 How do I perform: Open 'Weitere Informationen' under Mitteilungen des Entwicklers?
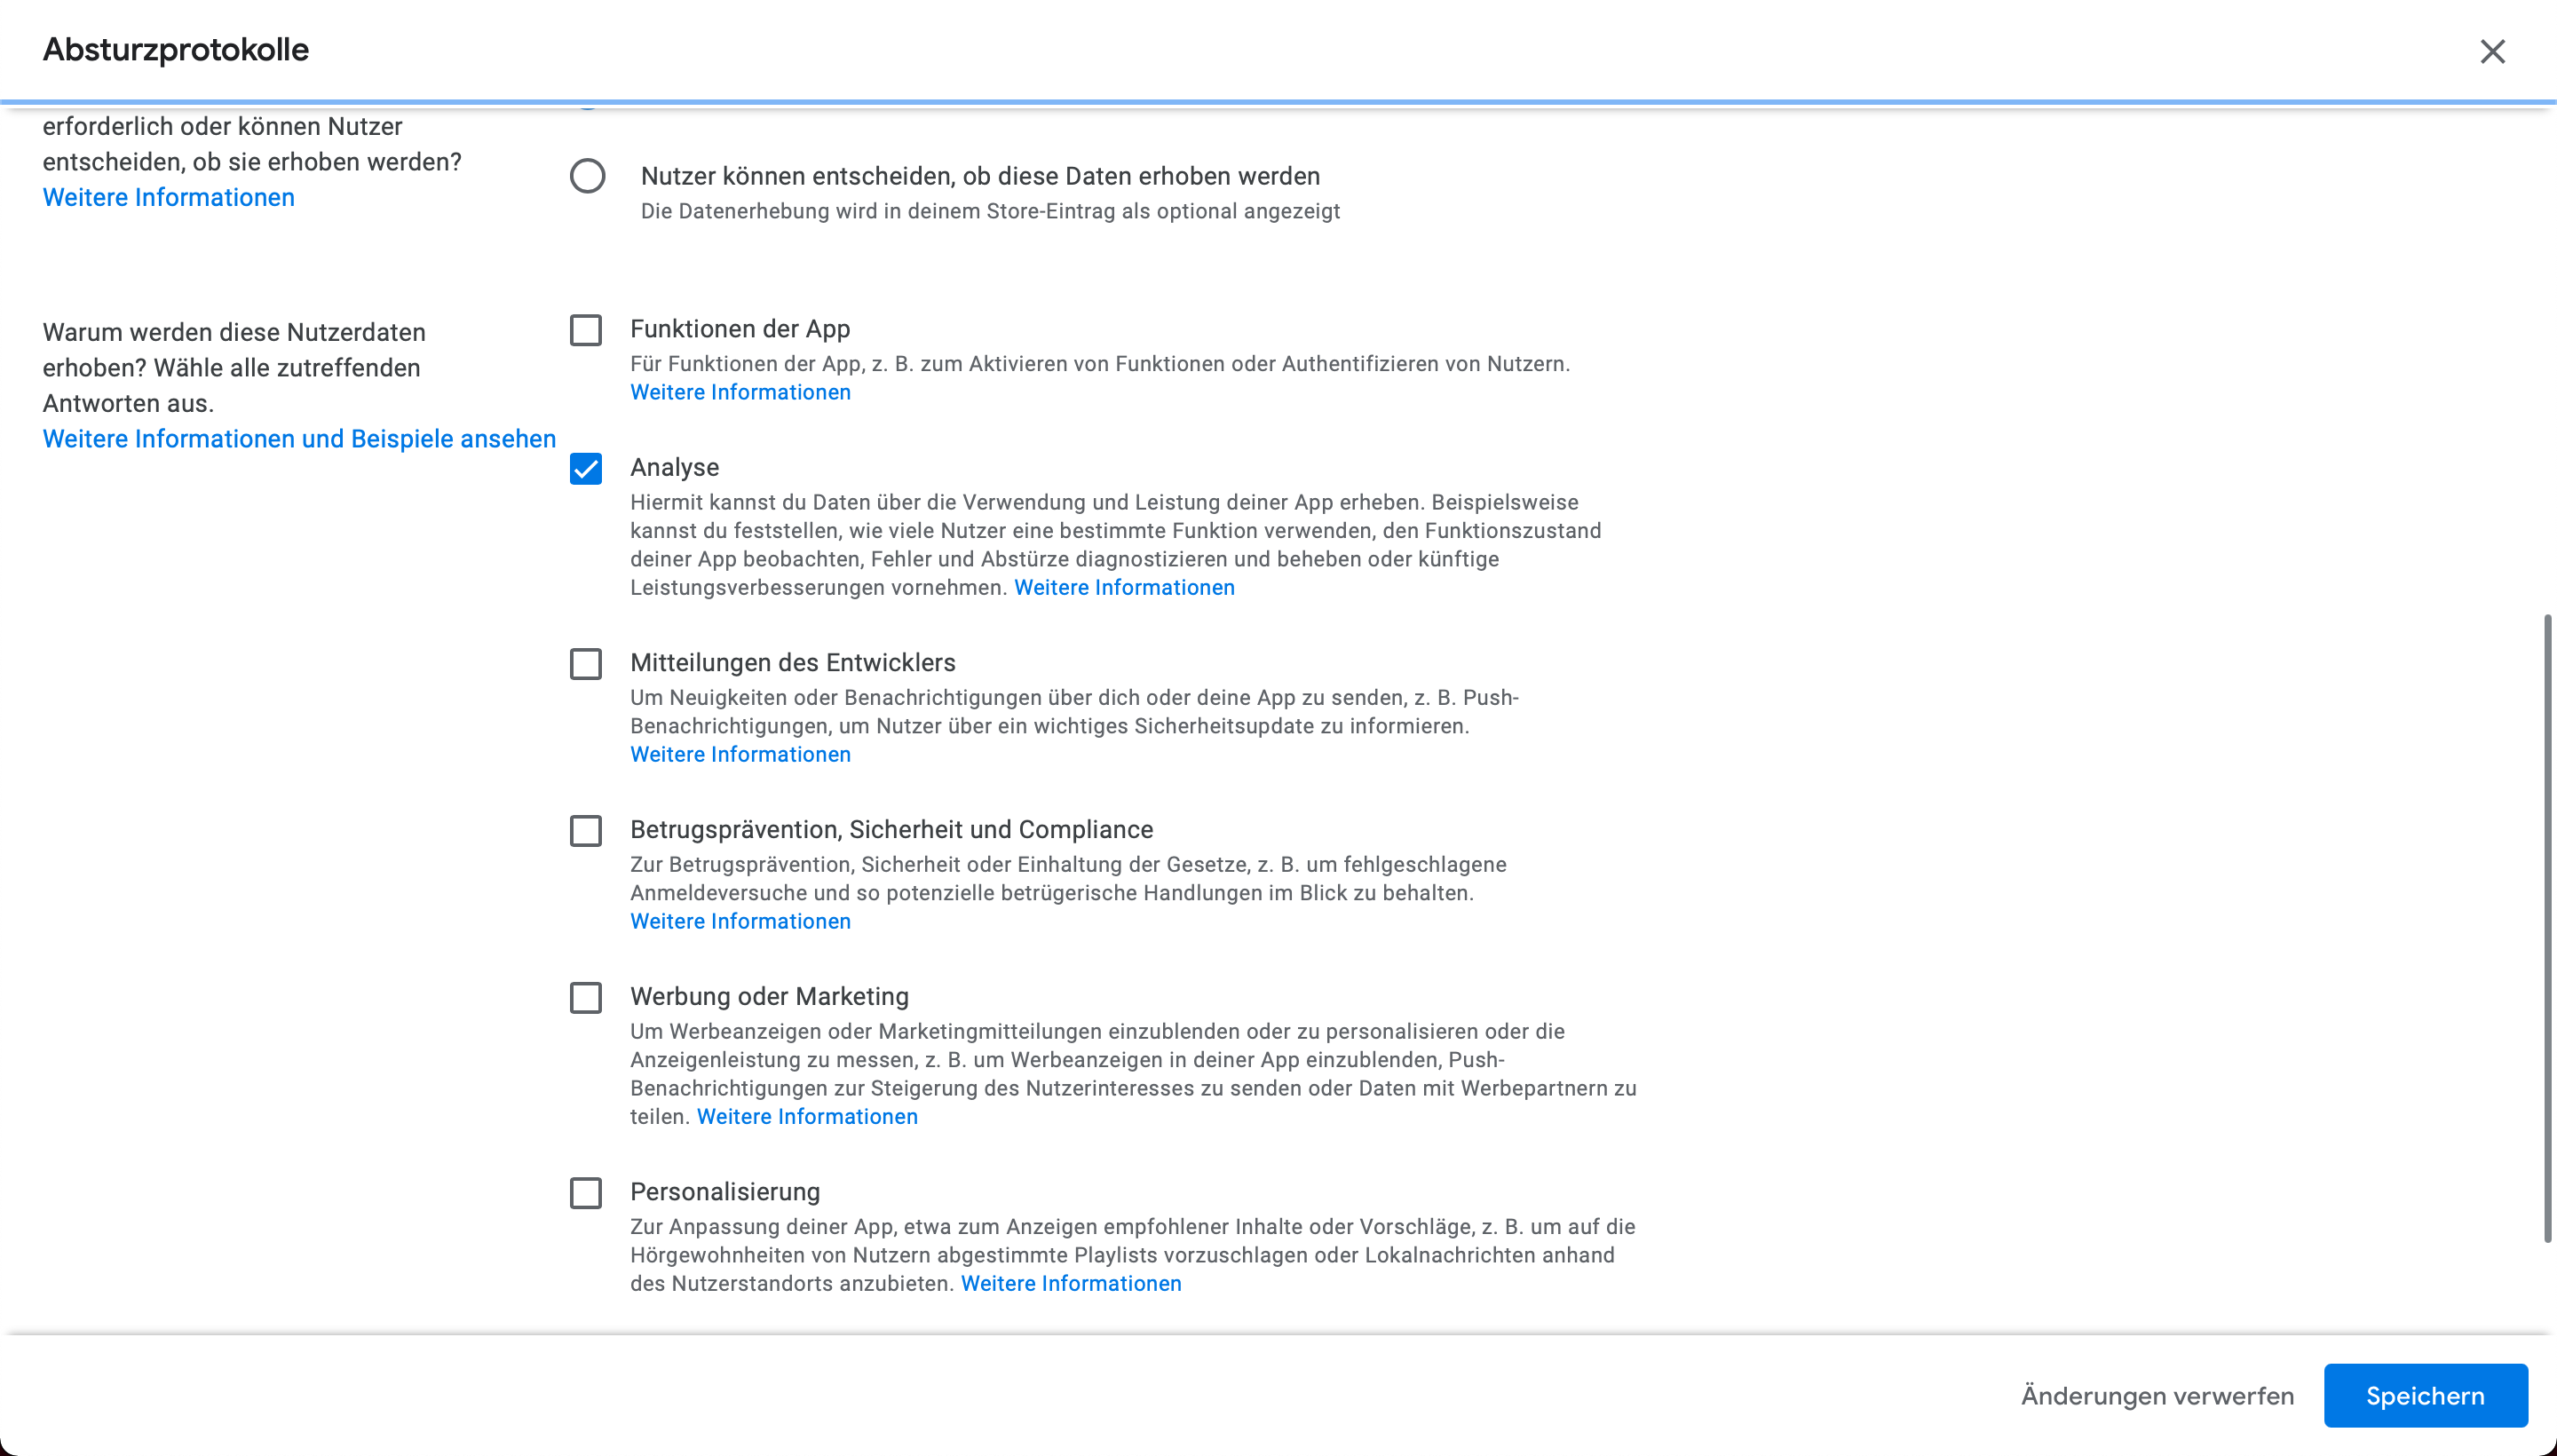(740, 754)
